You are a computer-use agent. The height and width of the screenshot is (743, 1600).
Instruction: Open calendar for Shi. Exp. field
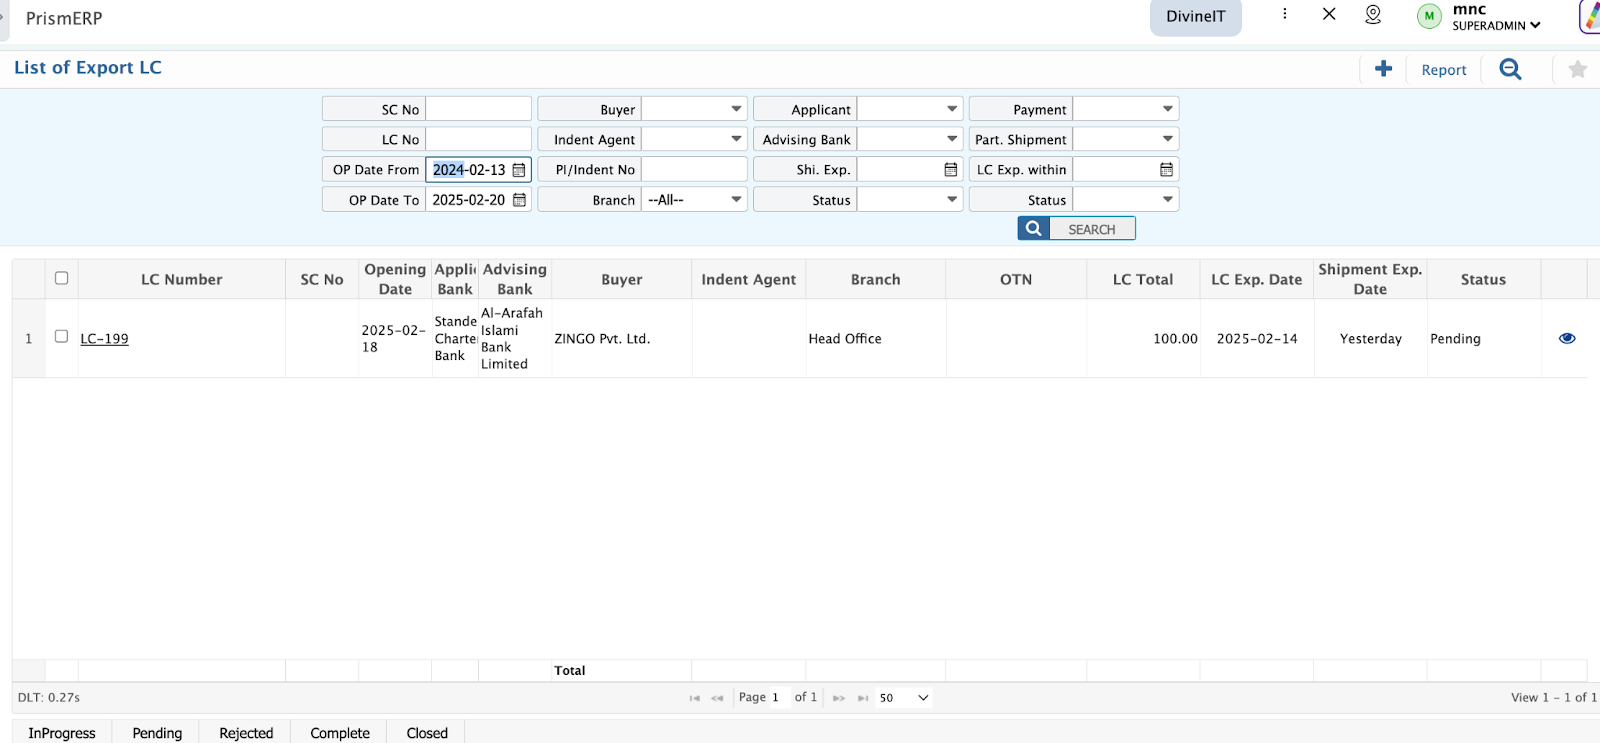[950, 170]
